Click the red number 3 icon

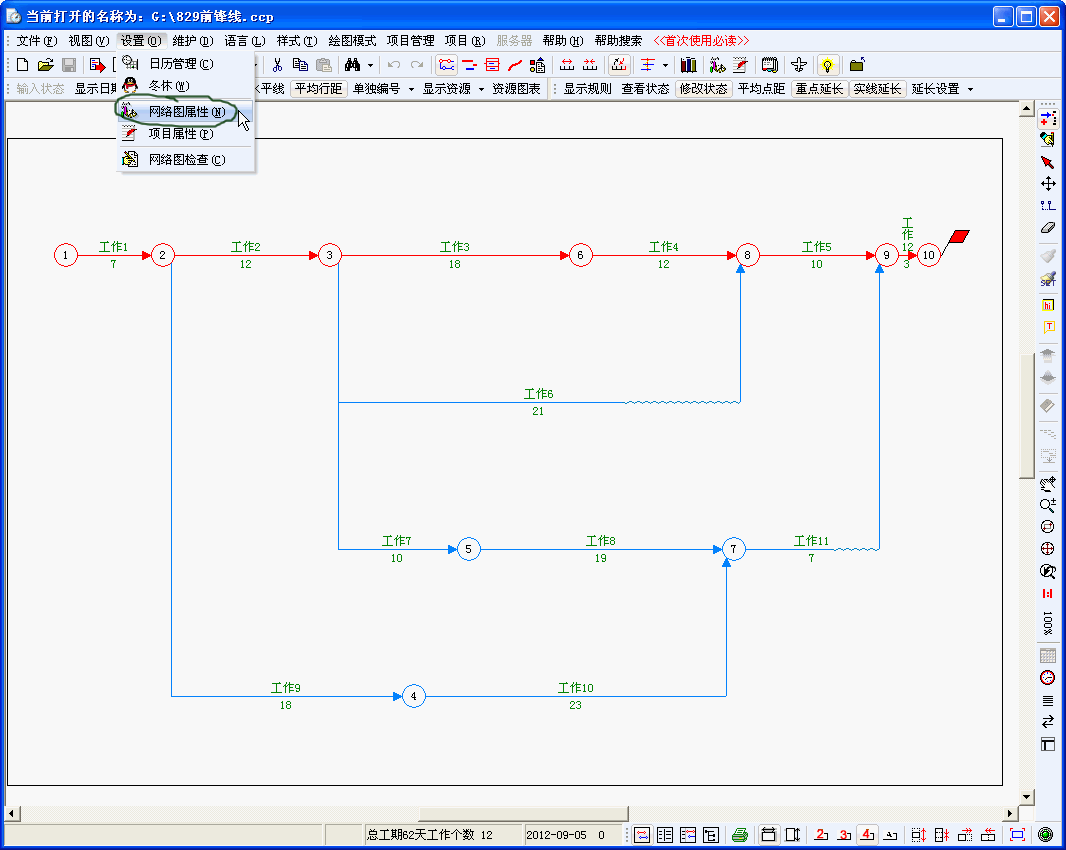[x=844, y=834]
